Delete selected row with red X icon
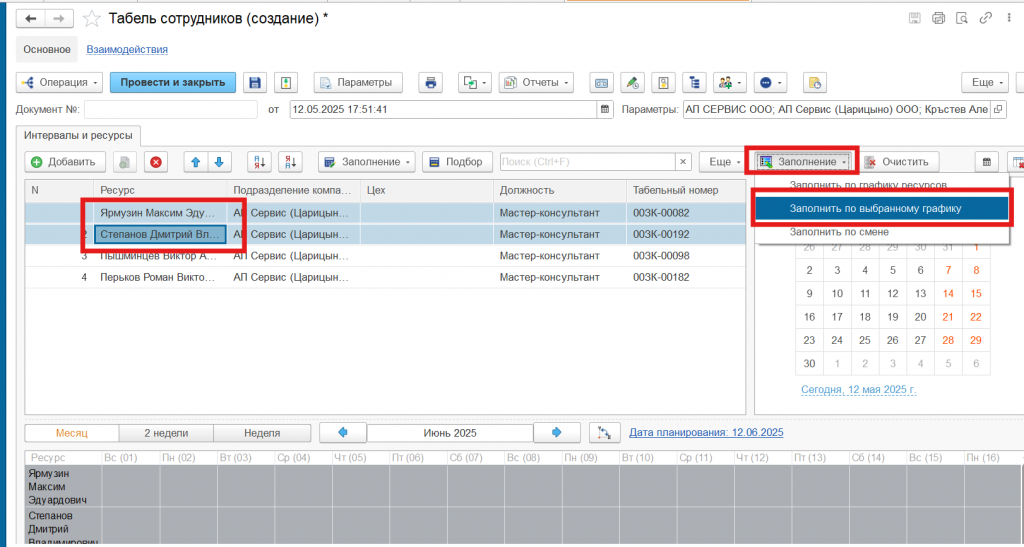1024x547 pixels. (155, 162)
